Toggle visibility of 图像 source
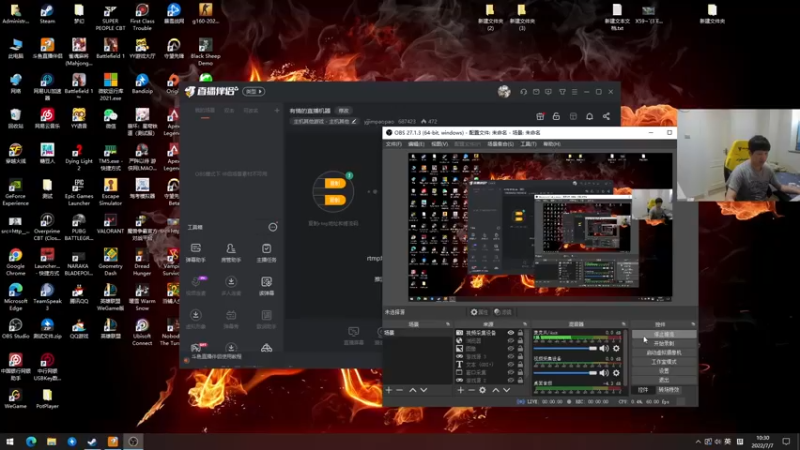The height and width of the screenshot is (450, 800). pyautogui.click(x=511, y=348)
